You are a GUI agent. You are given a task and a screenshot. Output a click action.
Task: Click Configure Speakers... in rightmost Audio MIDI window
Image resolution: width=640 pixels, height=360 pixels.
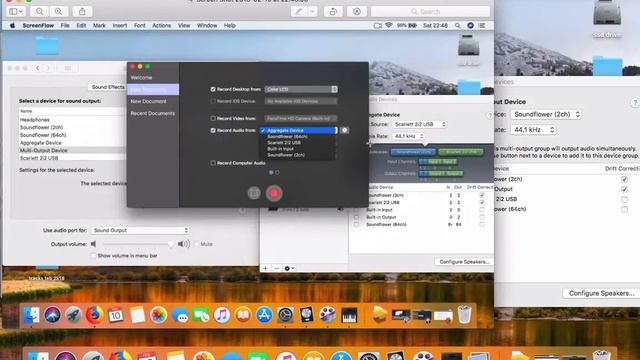click(x=601, y=293)
